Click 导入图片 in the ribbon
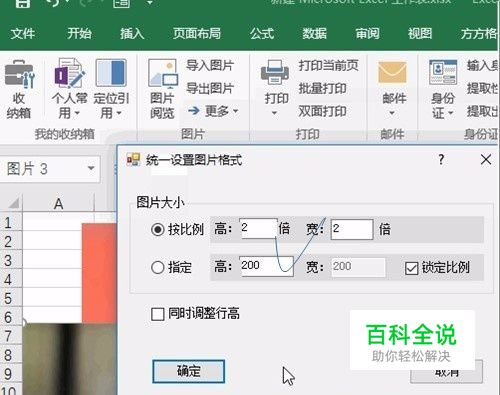500x395 pixels. point(210,65)
